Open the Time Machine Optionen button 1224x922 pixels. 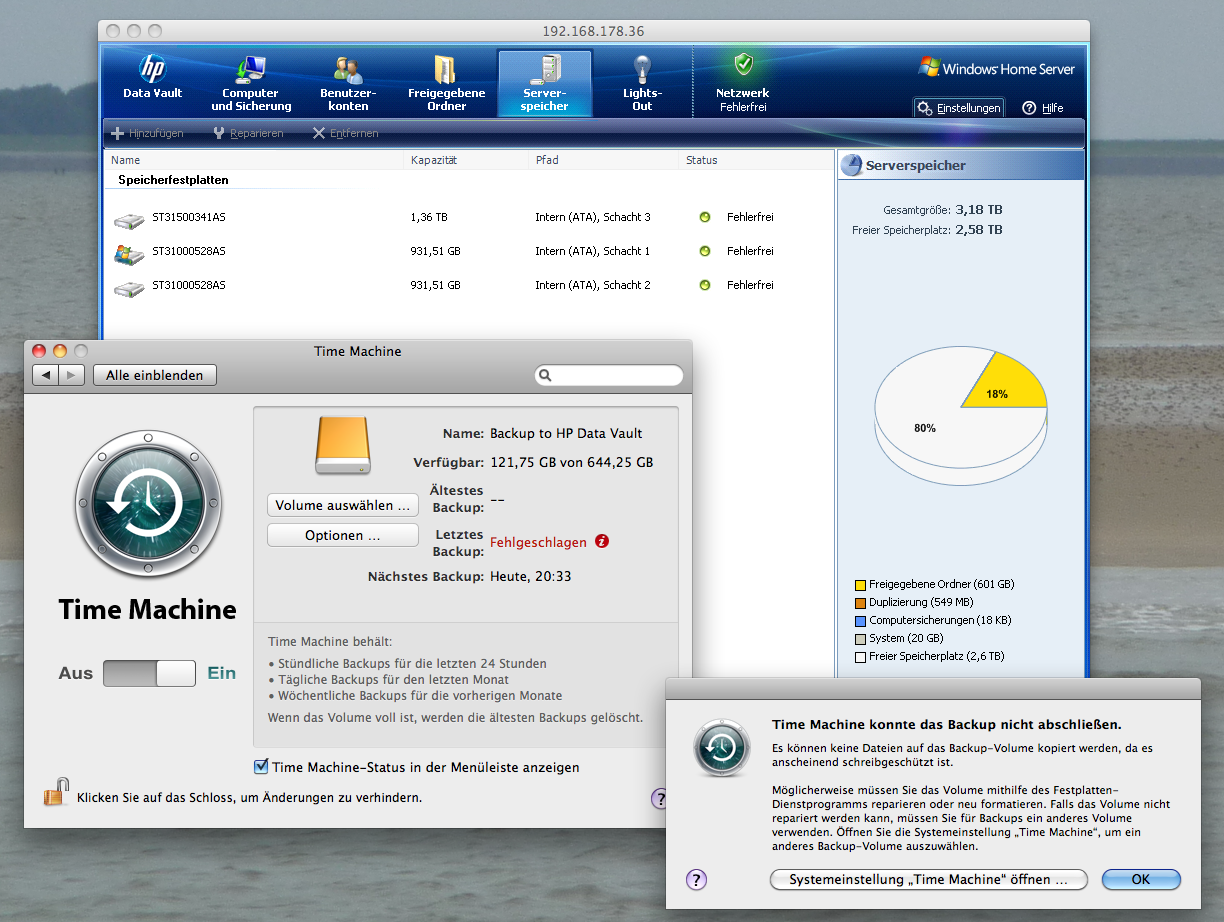343,535
